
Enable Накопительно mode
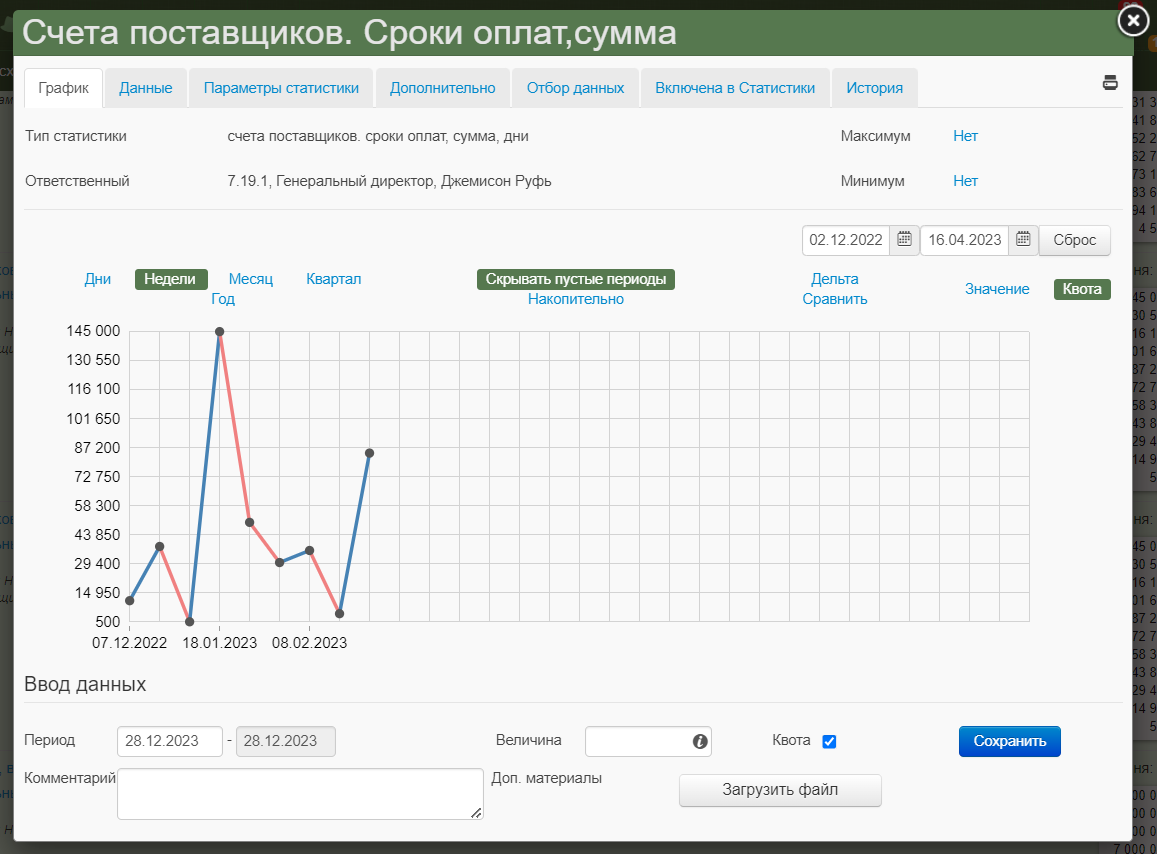pos(576,299)
